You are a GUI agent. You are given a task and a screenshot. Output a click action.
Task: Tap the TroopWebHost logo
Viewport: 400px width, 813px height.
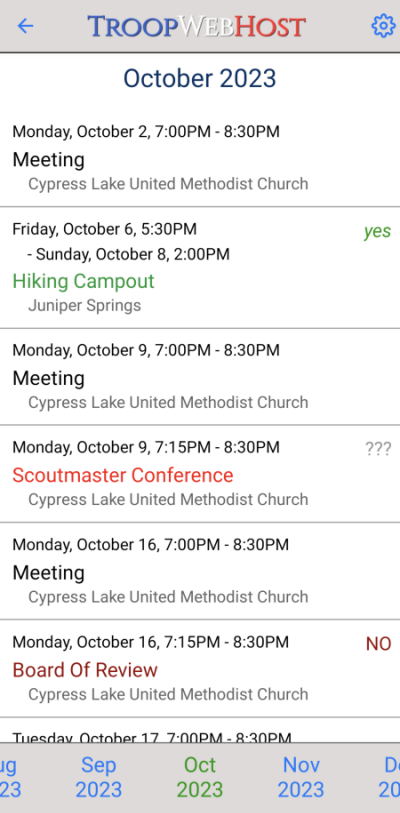coord(197,26)
